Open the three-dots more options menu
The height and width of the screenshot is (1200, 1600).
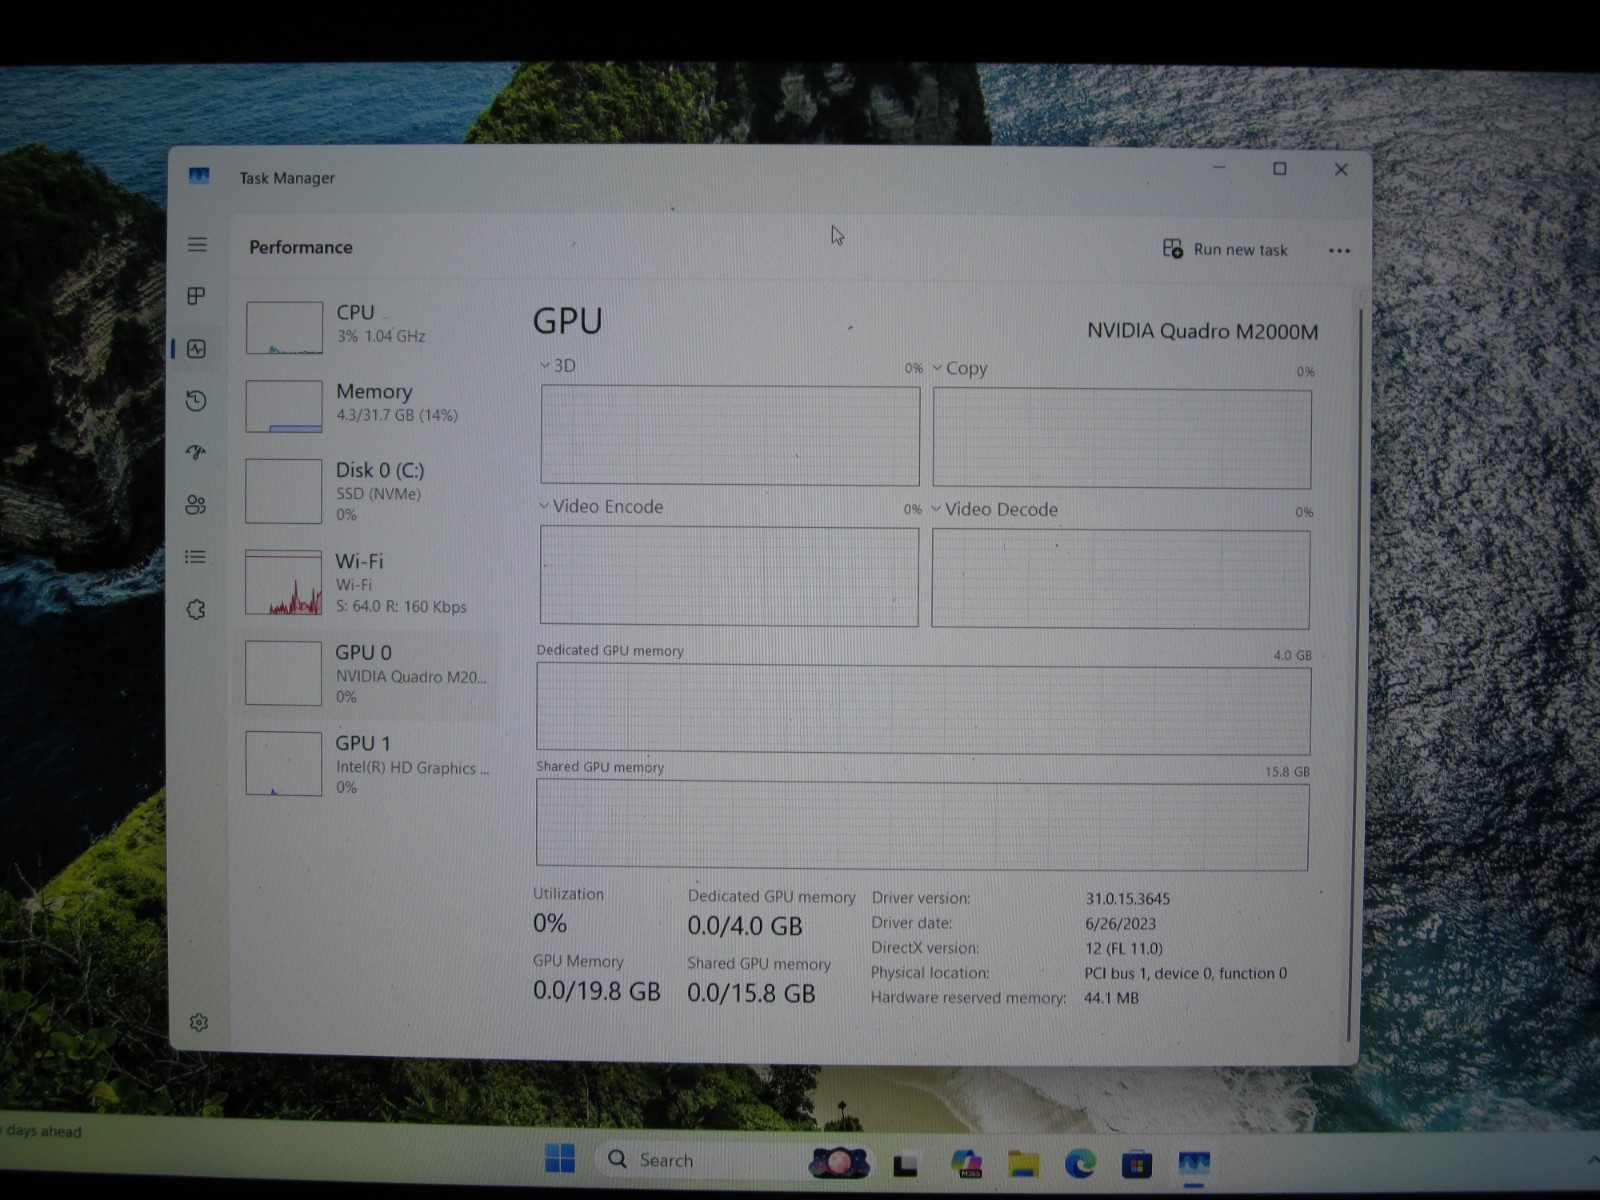coord(1339,251)
